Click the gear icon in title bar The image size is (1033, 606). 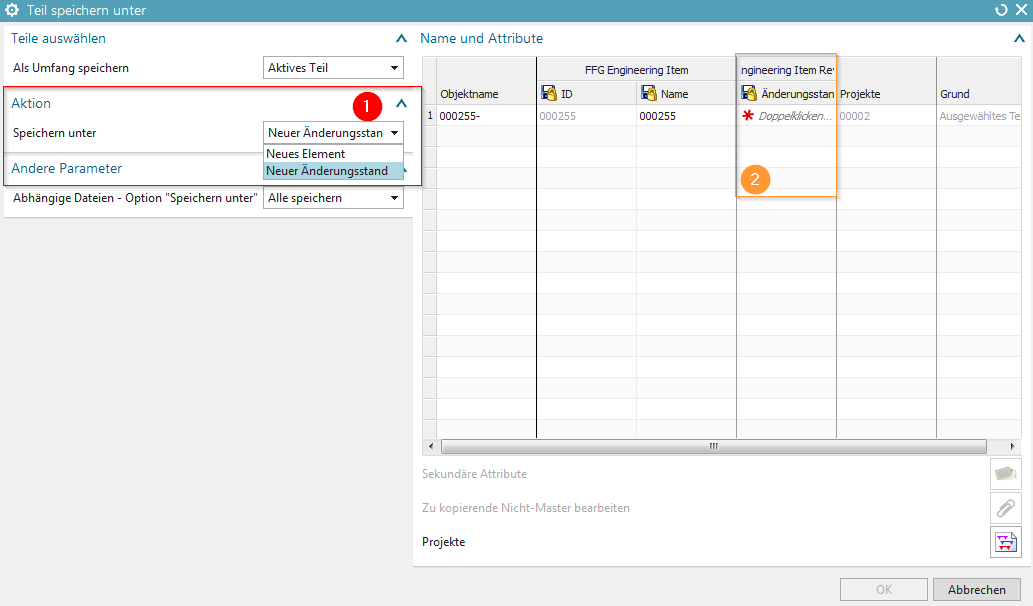[x=13, y=10]
